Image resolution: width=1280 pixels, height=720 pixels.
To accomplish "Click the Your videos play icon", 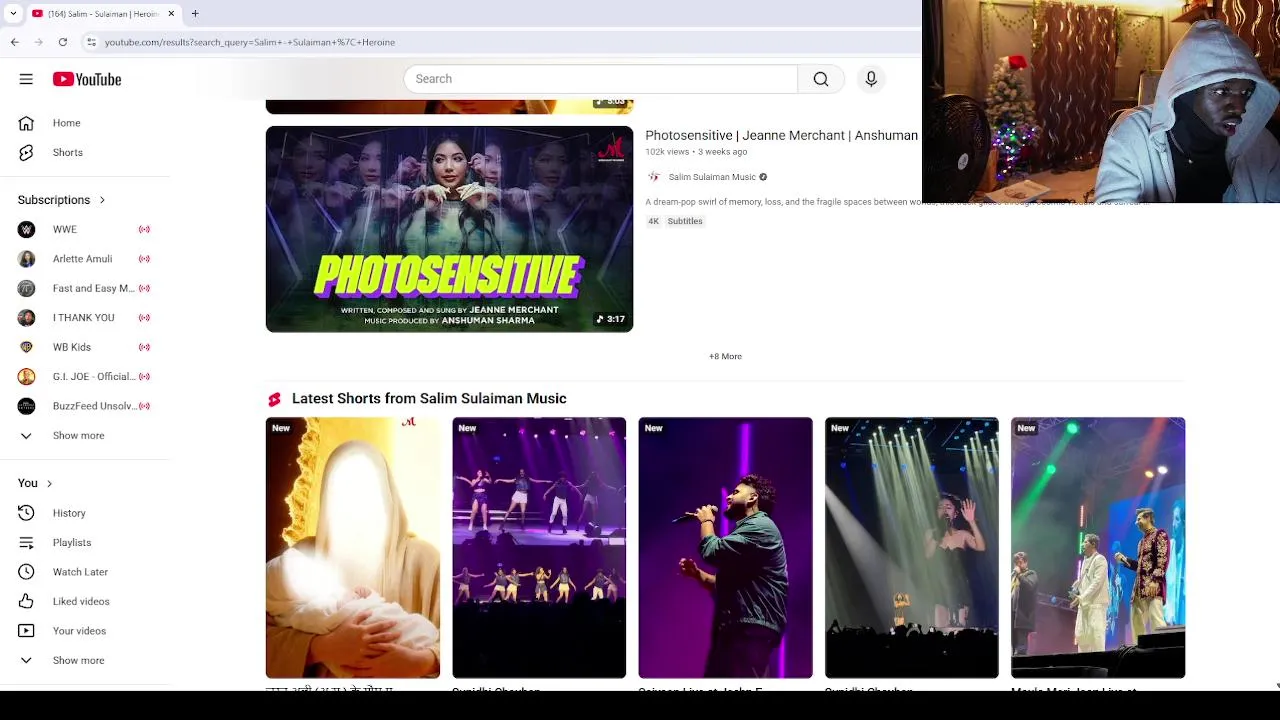I will [26, 631].
